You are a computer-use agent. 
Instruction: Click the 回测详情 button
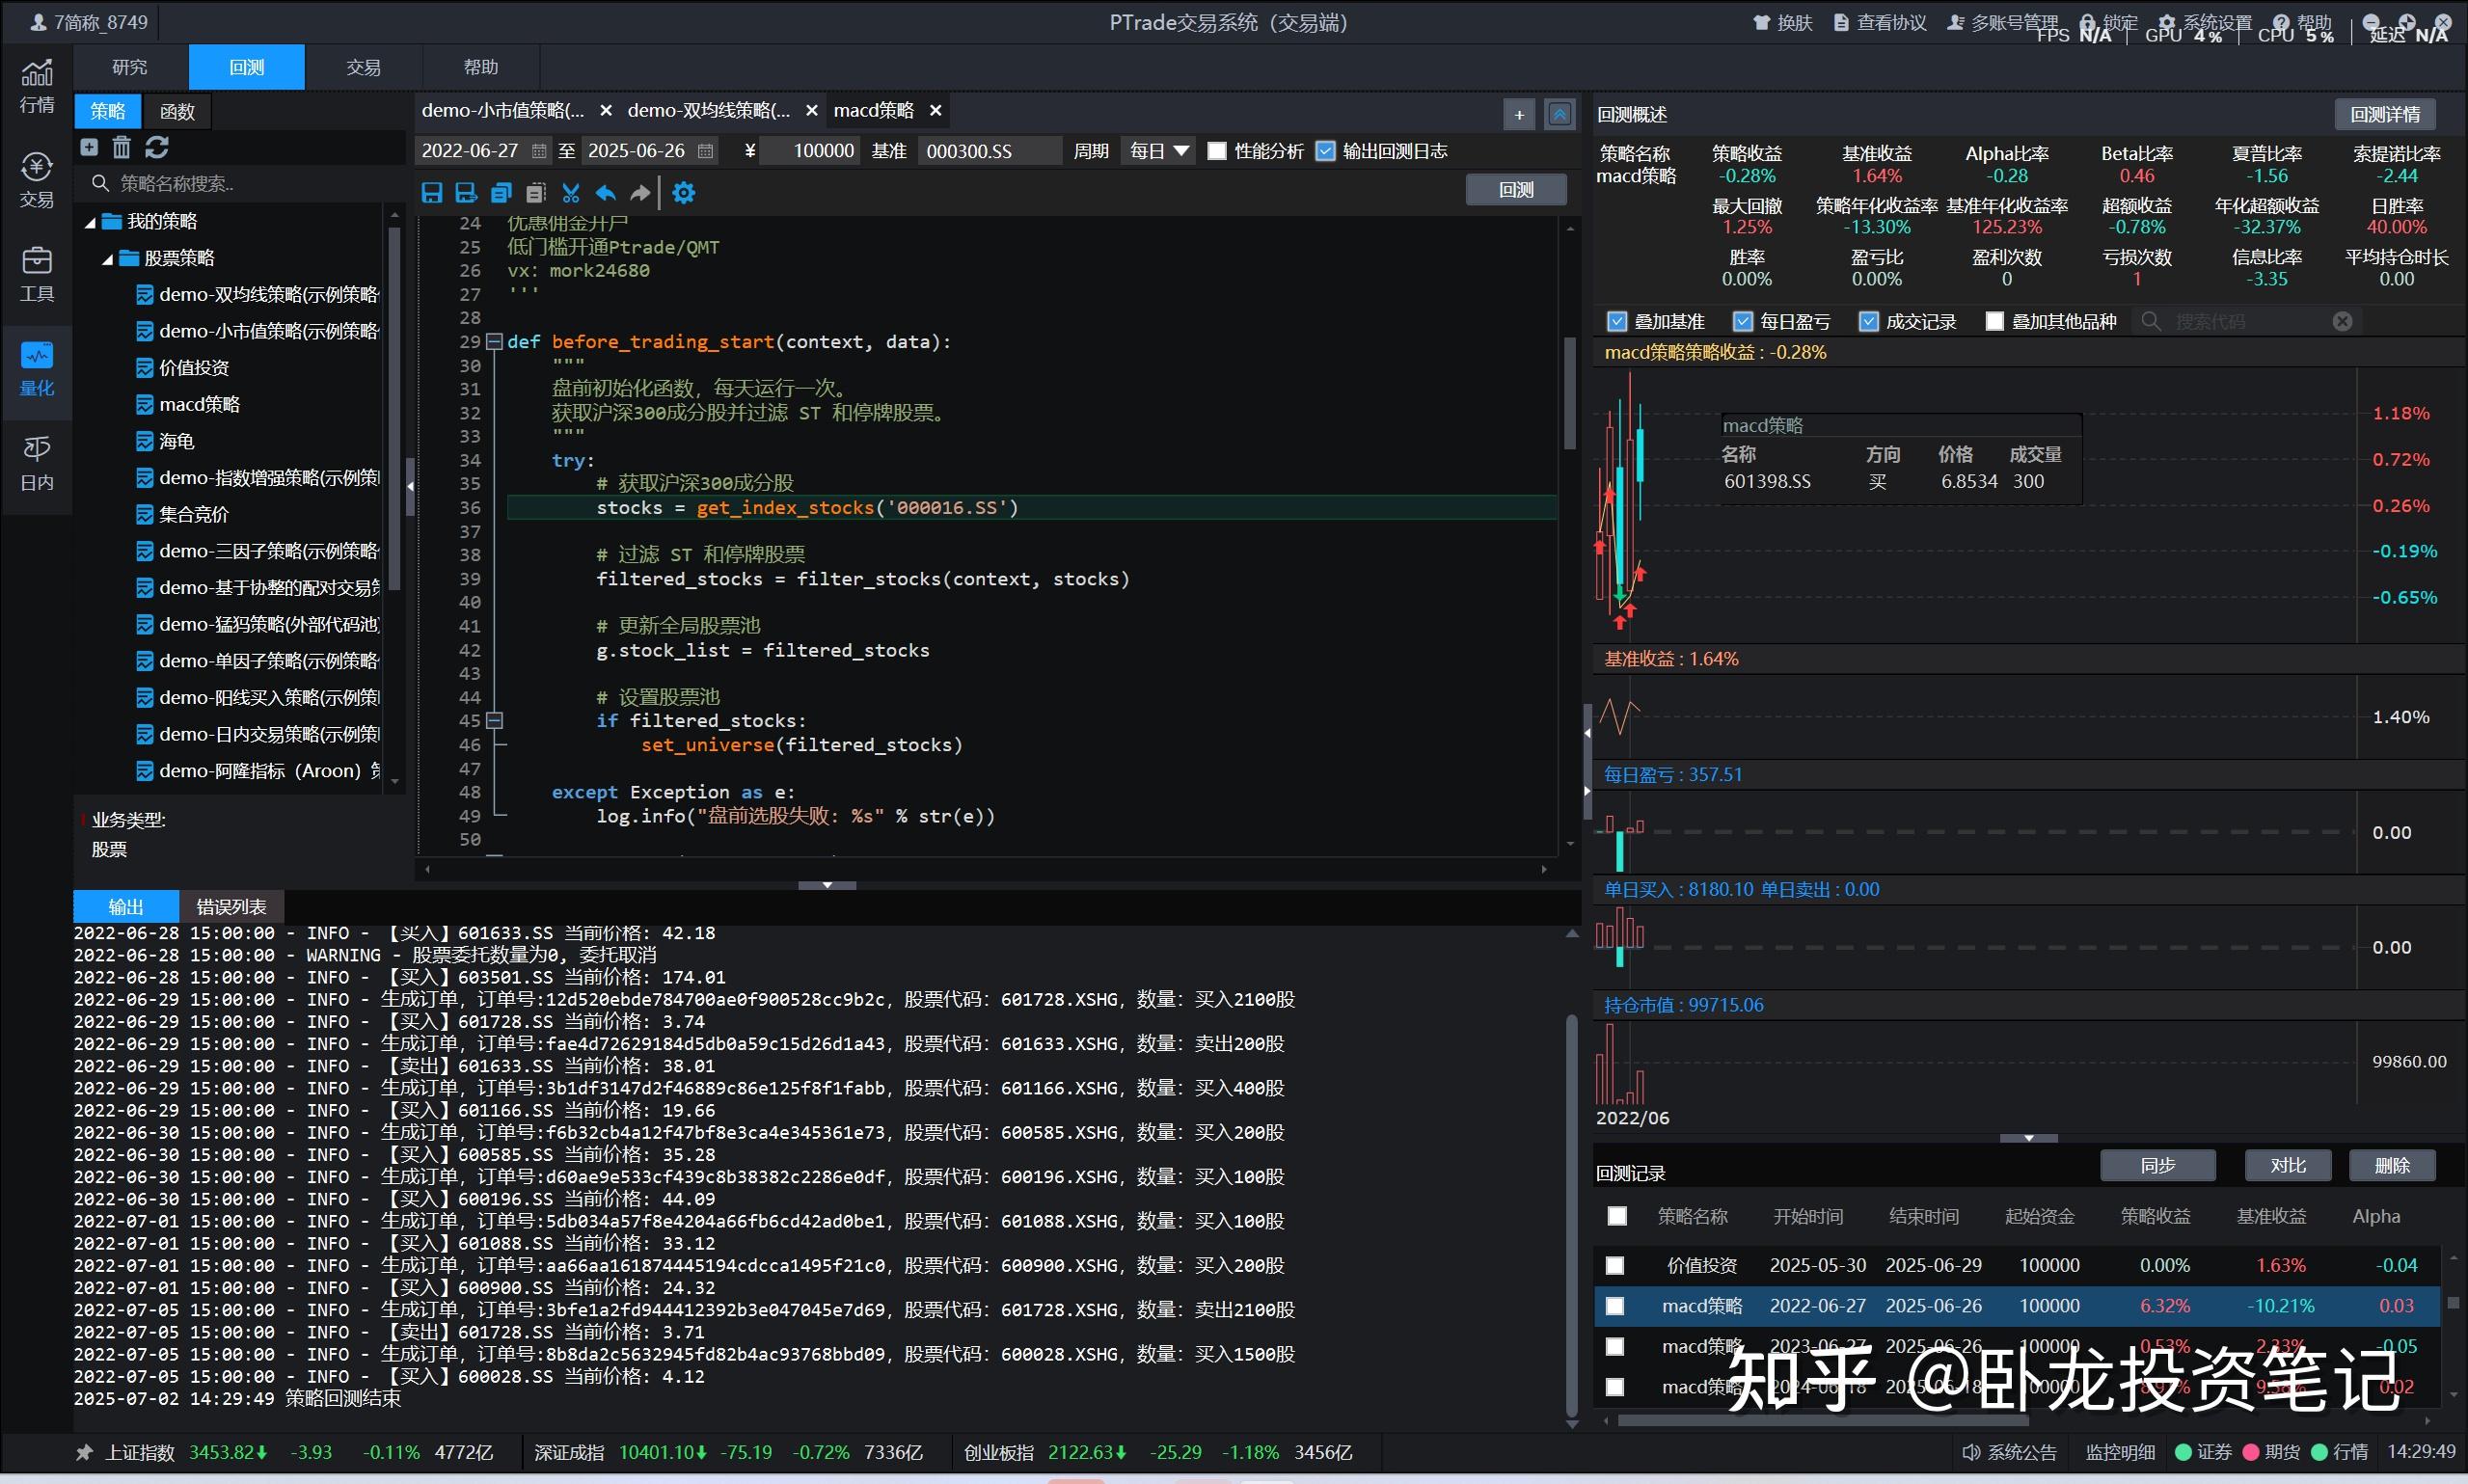(x=2385, y=114)
